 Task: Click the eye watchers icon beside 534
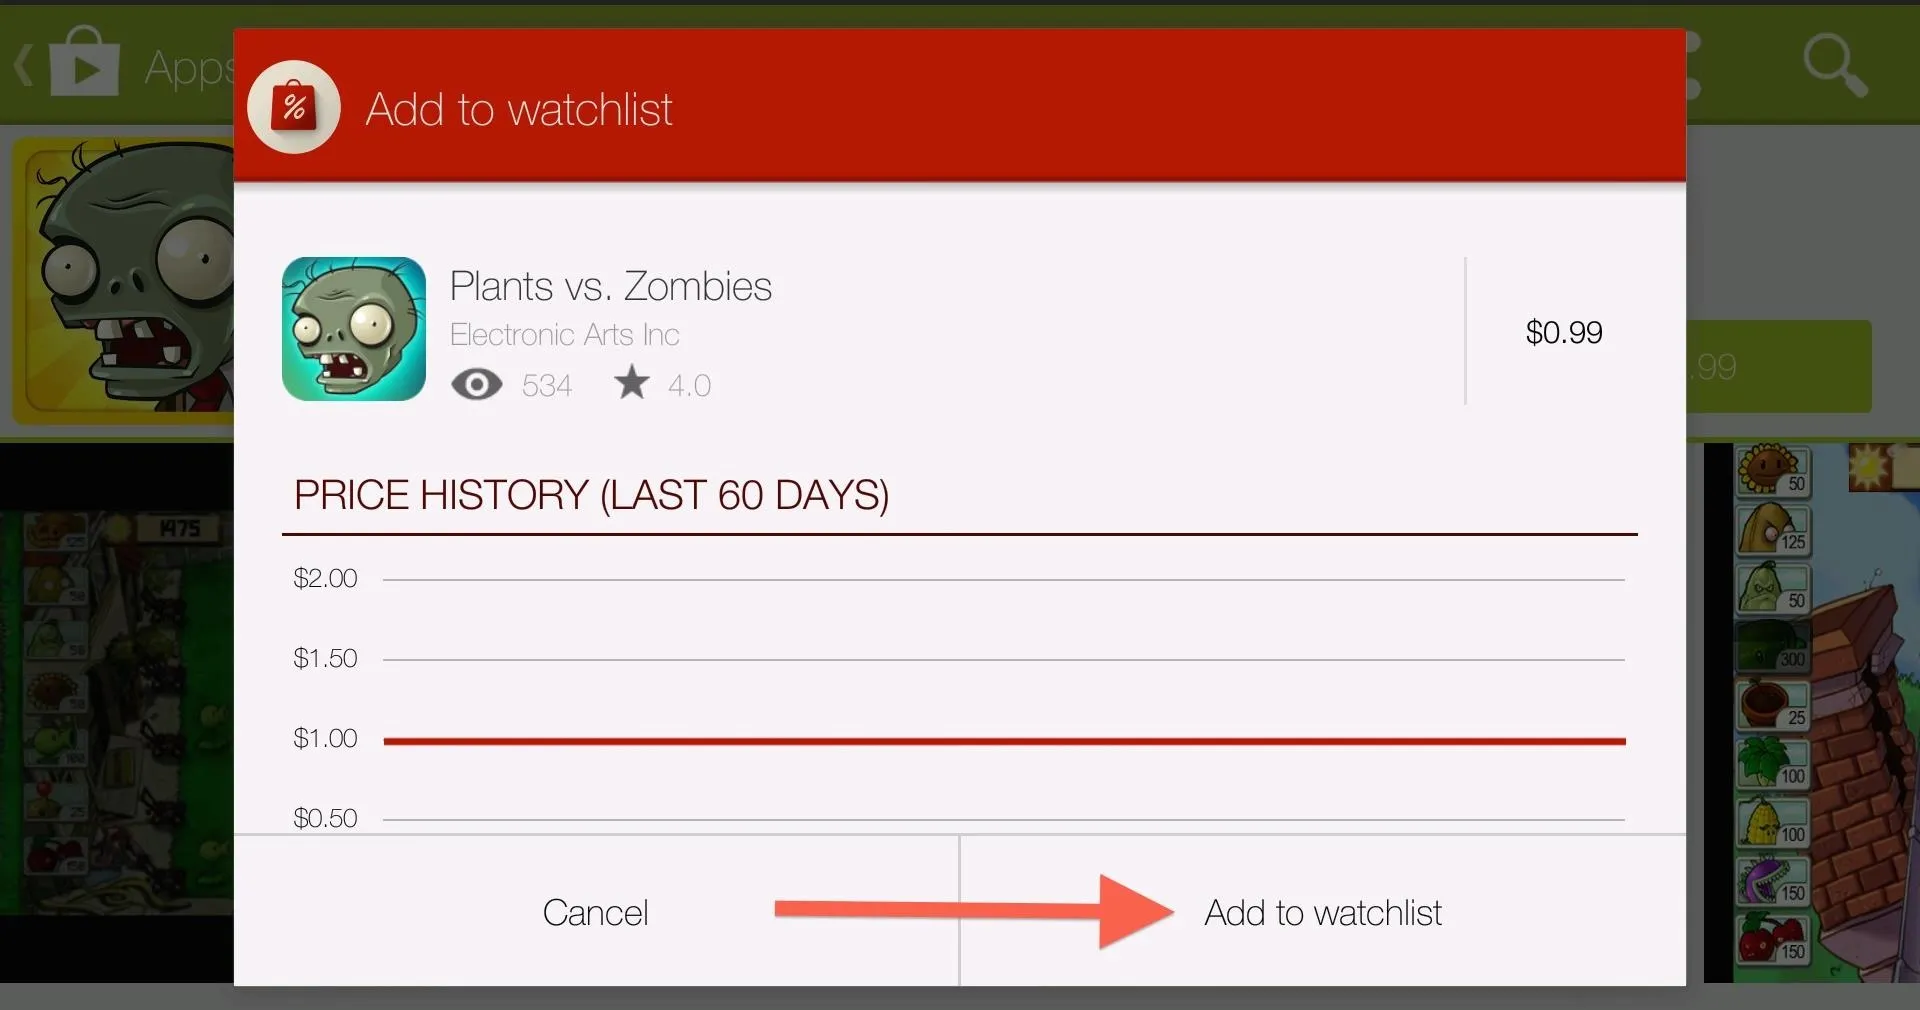click(477, 385)
